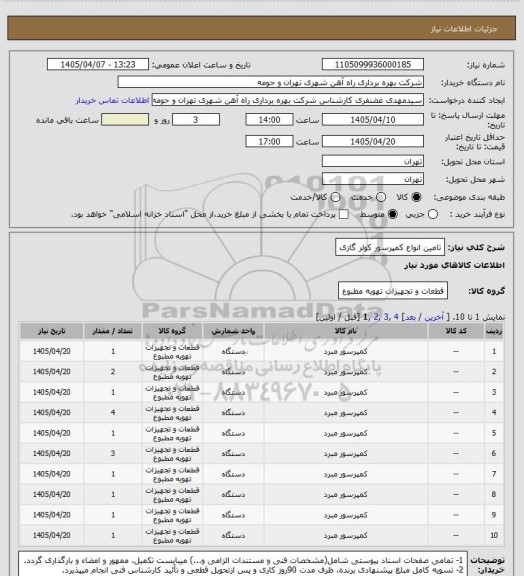Click the empty remaining hours field
524x576 pixels.
pos(125,120)
